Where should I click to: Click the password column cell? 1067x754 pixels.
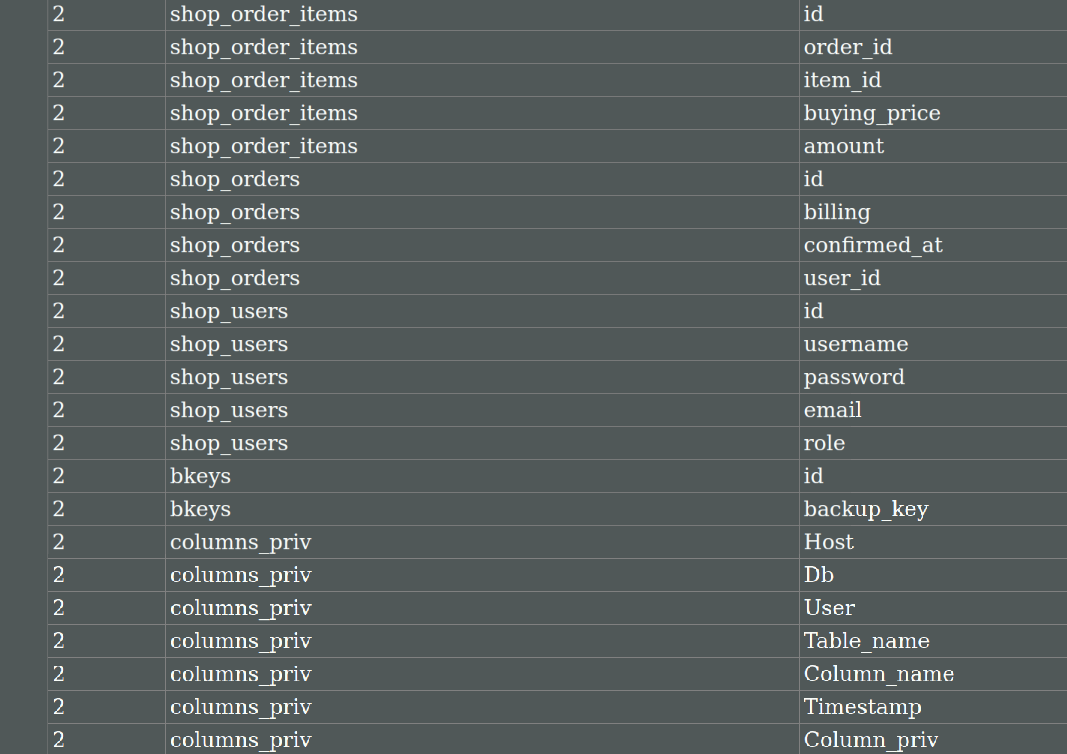[854, 377]
